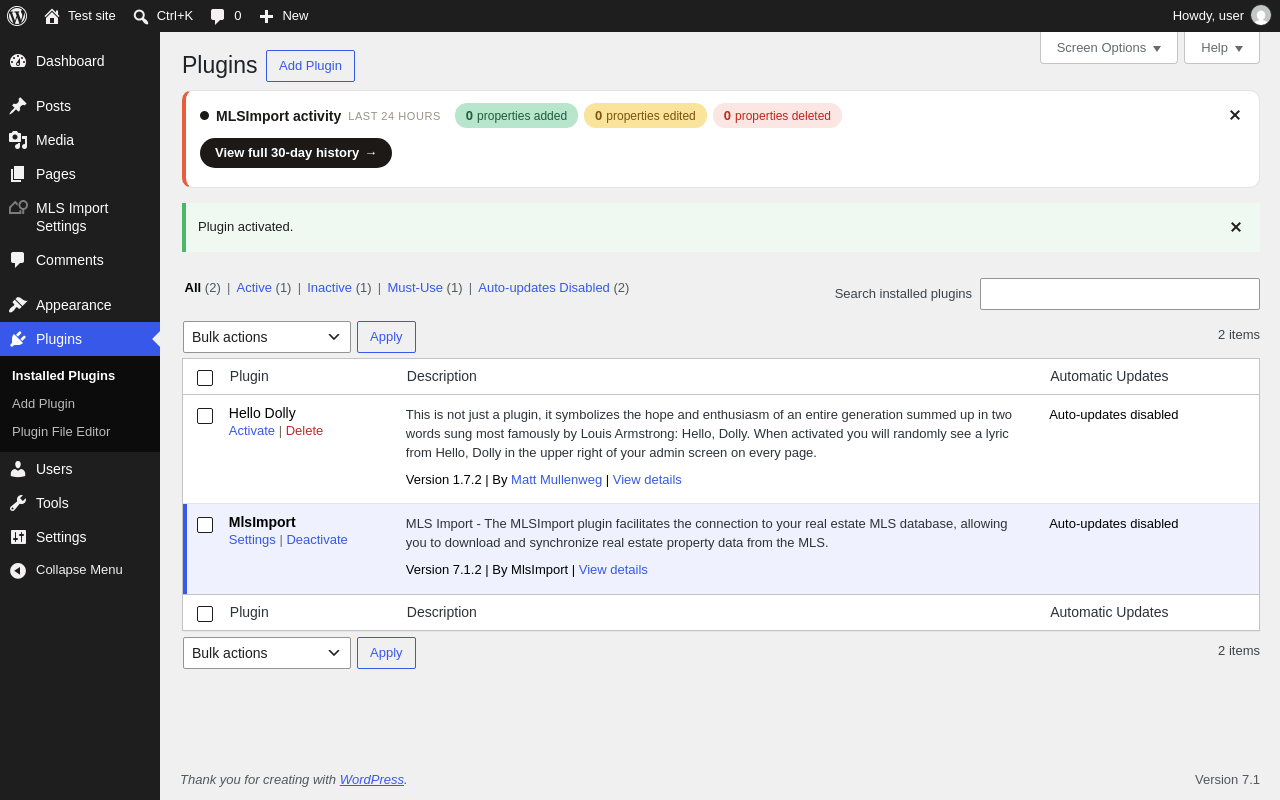Click Hello Dolly's Auto-updates disabled text
1280x800 pixels.
[x=1114, y=415]
